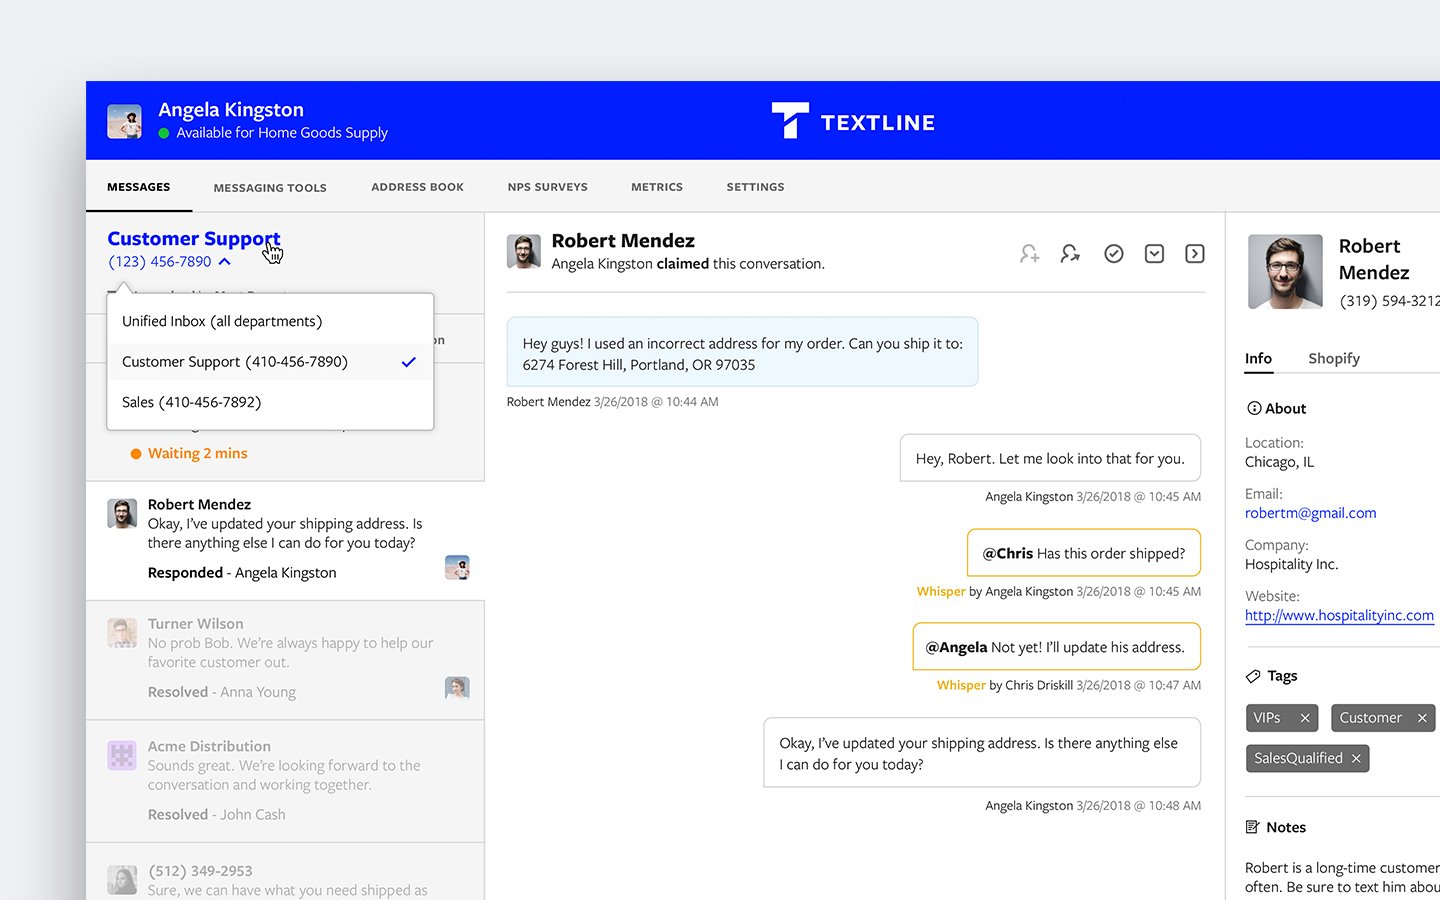Open the square down-chevron options icon
Viewport: 1440px width, 900px height.
pyautogui.click(x=1154, y=254)
